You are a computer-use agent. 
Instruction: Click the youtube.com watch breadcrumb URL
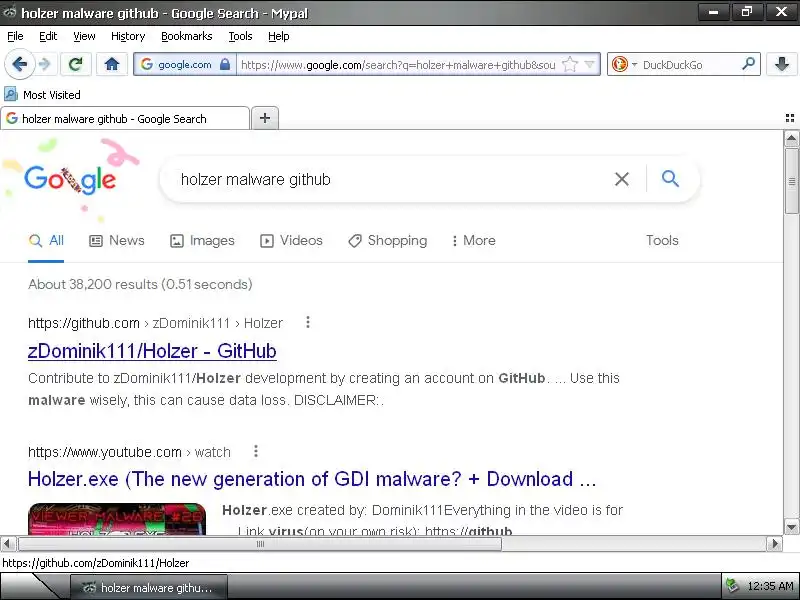129,452
